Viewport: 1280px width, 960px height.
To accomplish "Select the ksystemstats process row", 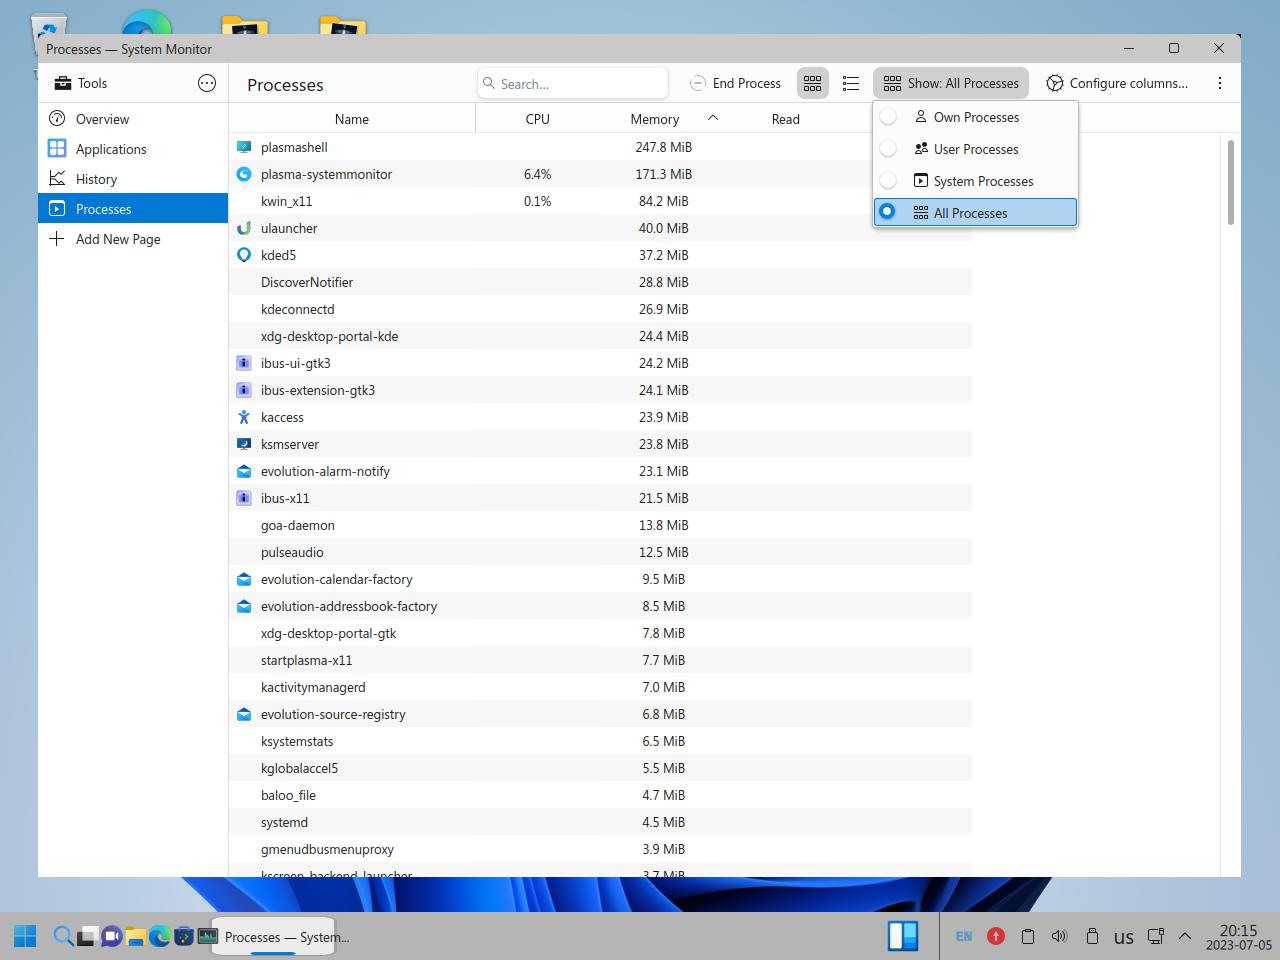I will [x=600, y=741].
